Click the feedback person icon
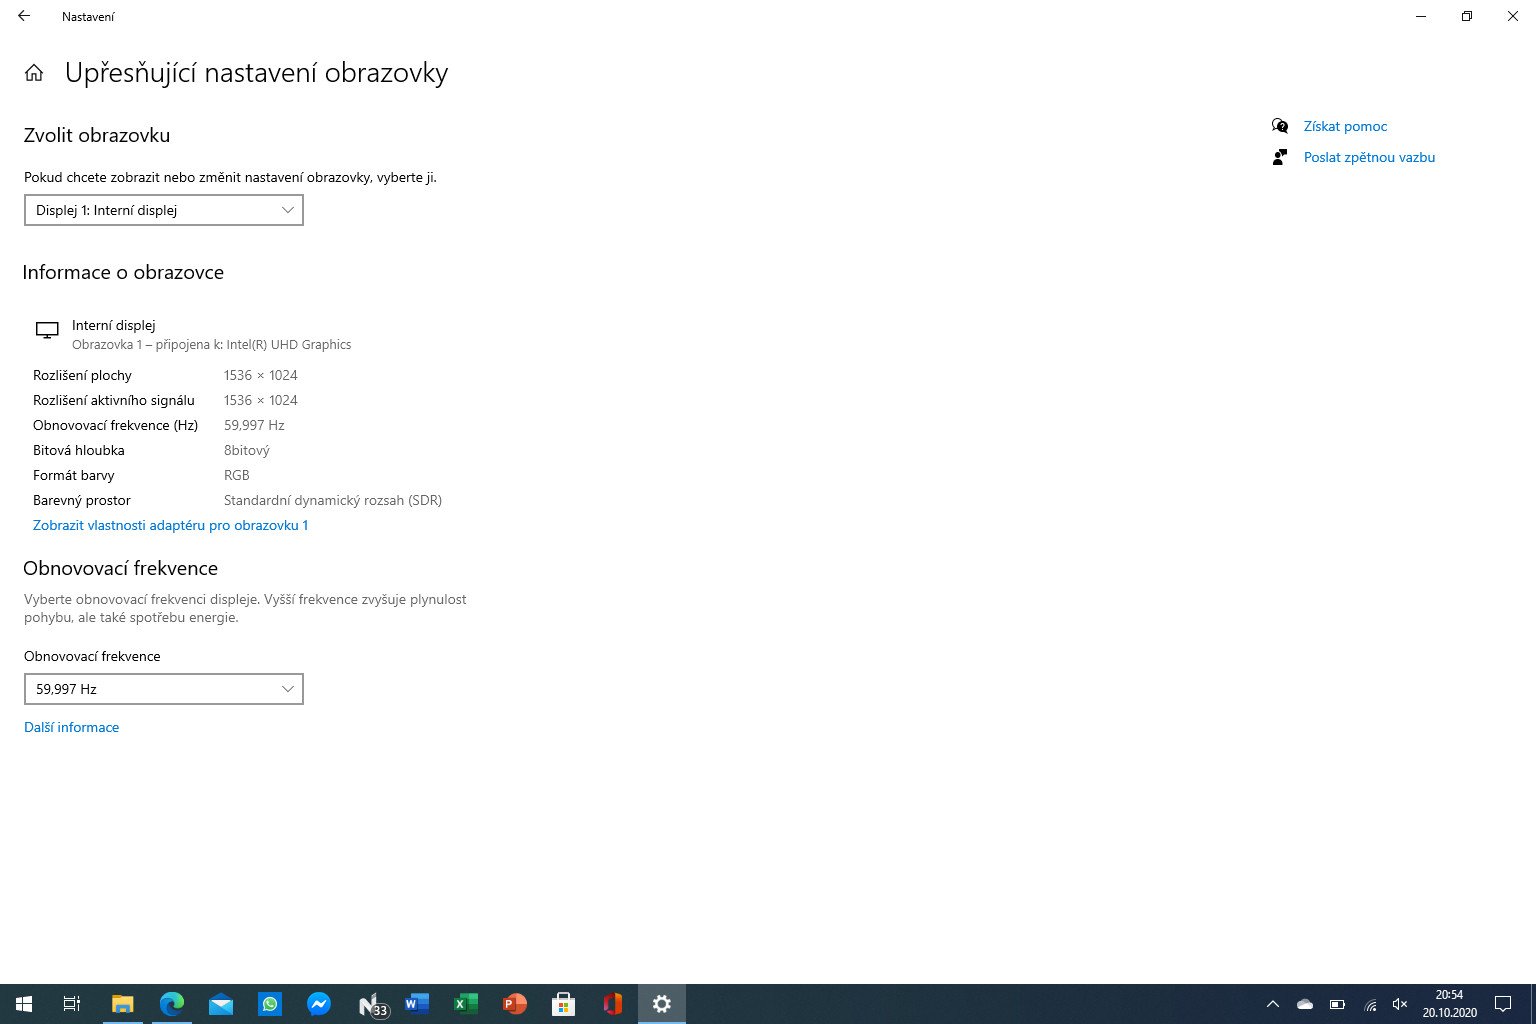The image size is (1536, 1024). pyautogui.click(x=1279, y=157)
